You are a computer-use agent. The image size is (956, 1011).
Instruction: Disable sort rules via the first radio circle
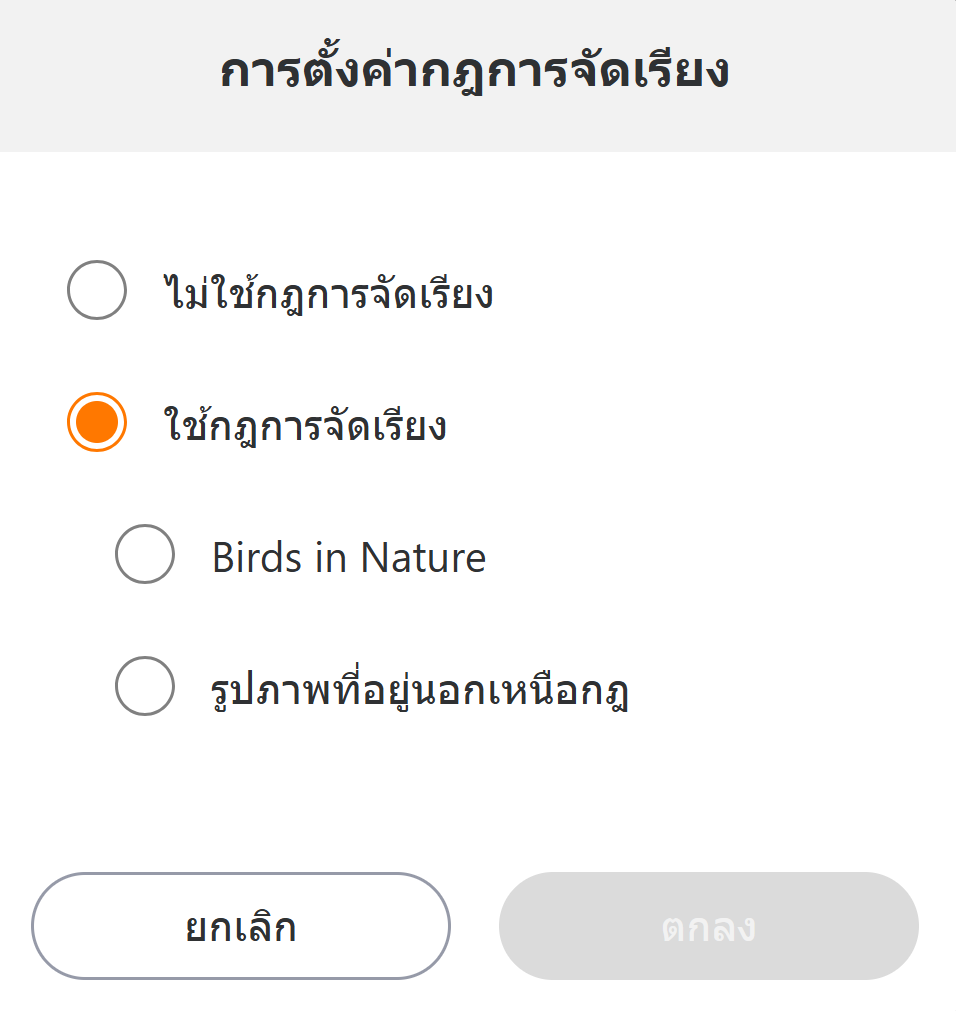97,290
